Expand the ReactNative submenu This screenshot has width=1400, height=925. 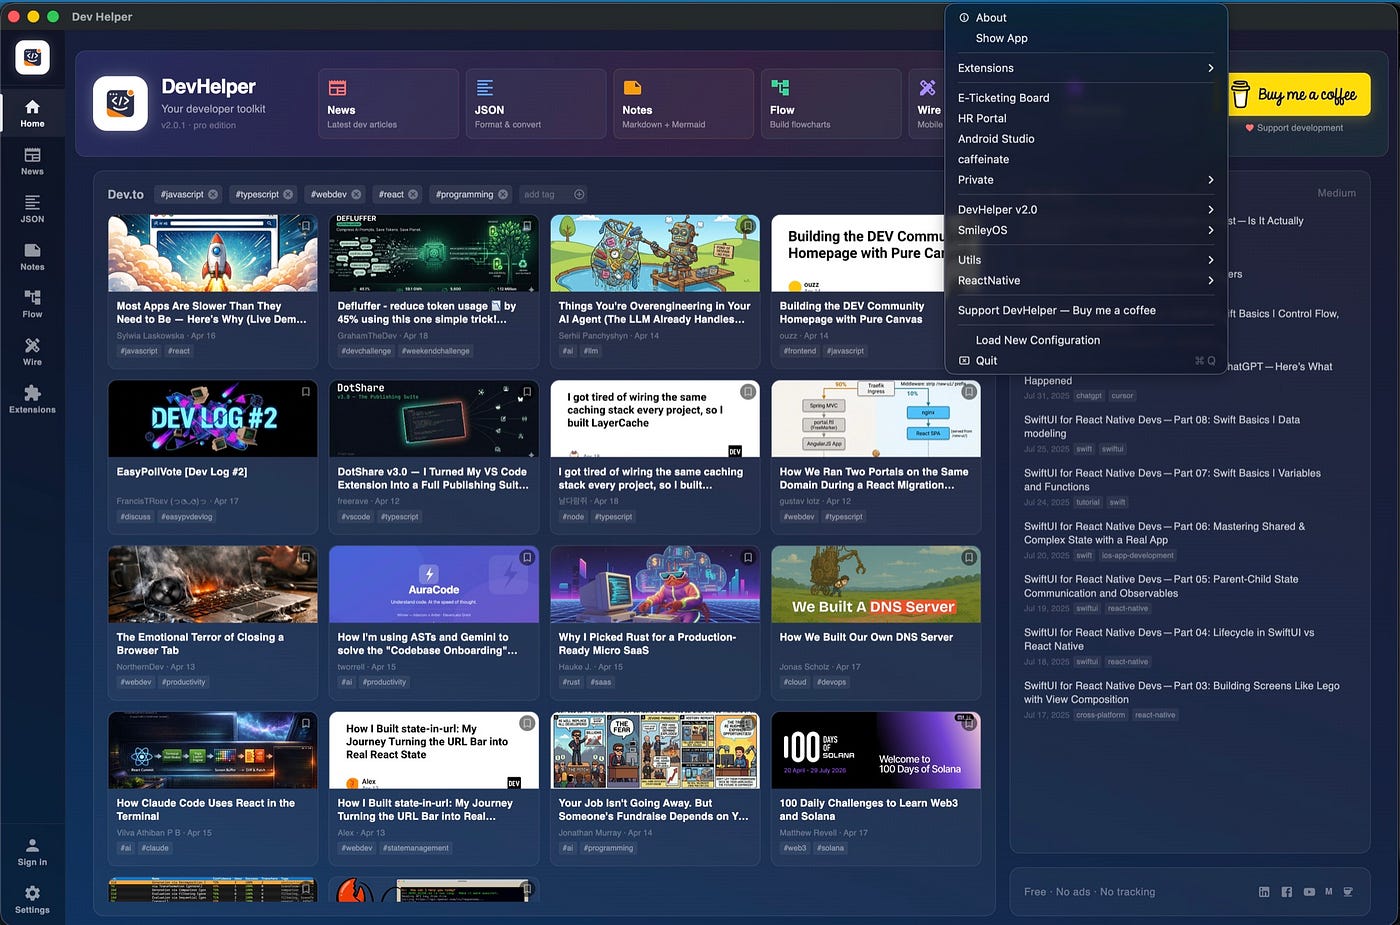click(1086, 281)
